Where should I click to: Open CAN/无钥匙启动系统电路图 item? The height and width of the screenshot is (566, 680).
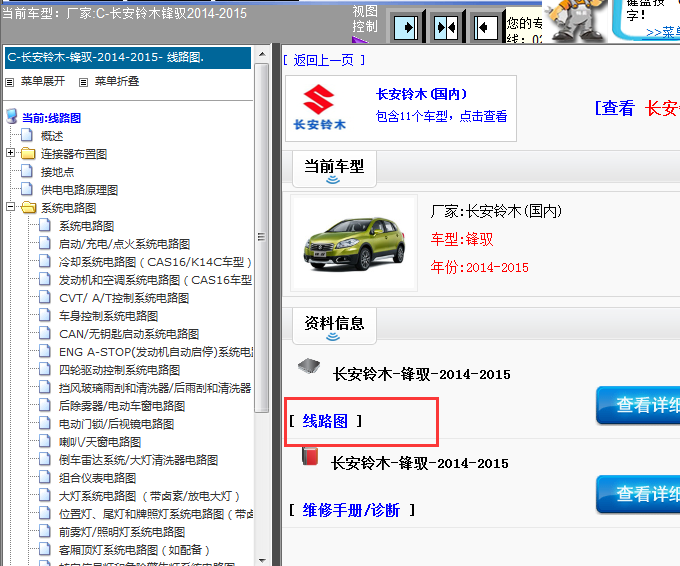coord(129,334)
